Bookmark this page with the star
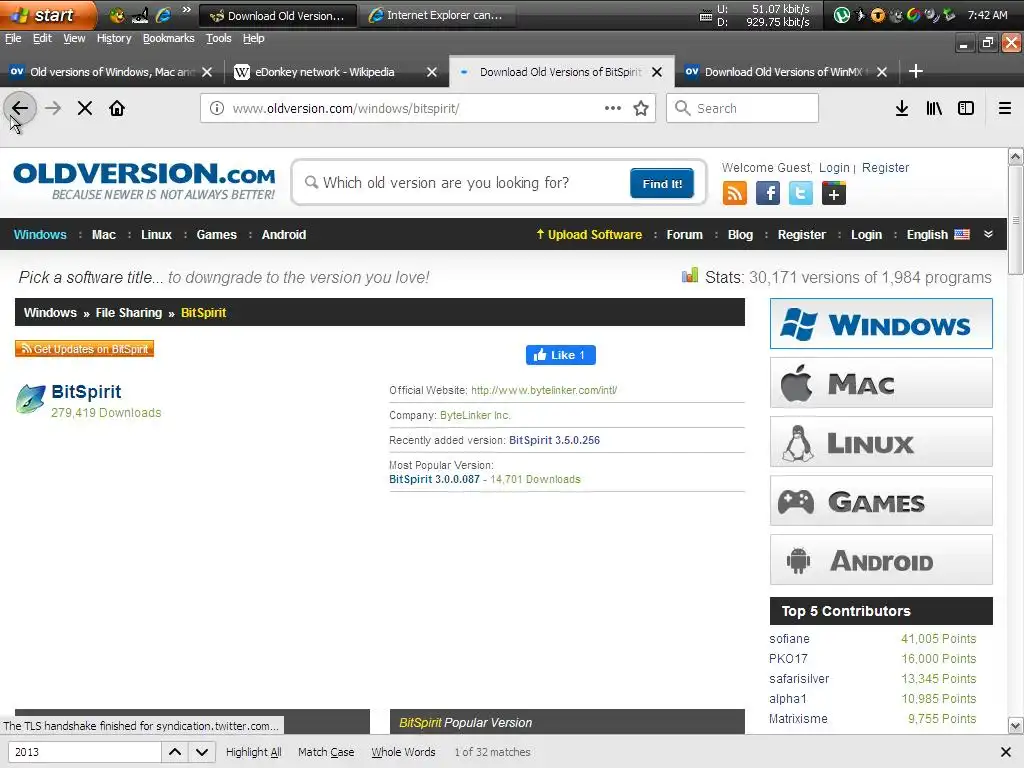Screen dimensions: 1024x768 641,108
